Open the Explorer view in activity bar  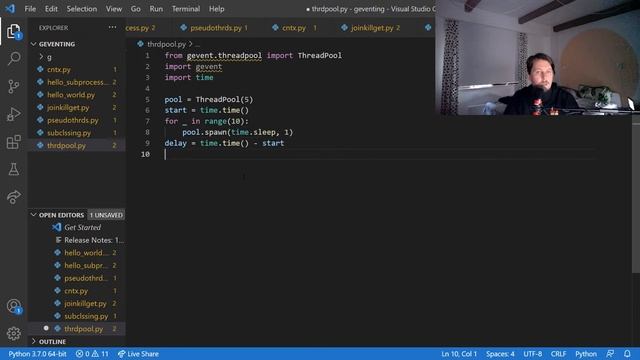(13, 31)
